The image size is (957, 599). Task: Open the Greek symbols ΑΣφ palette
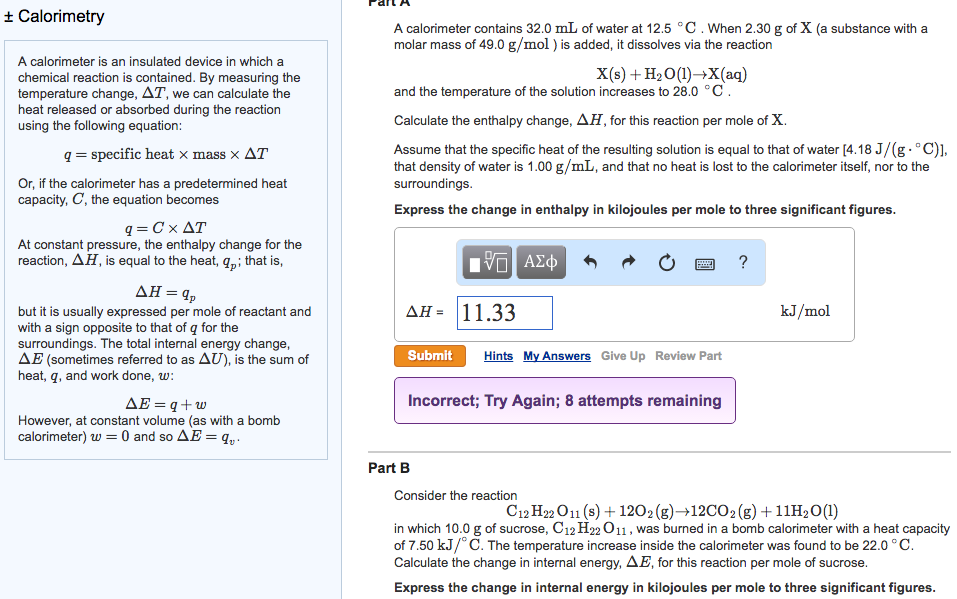pyautogui.click(x=540, y=263)
